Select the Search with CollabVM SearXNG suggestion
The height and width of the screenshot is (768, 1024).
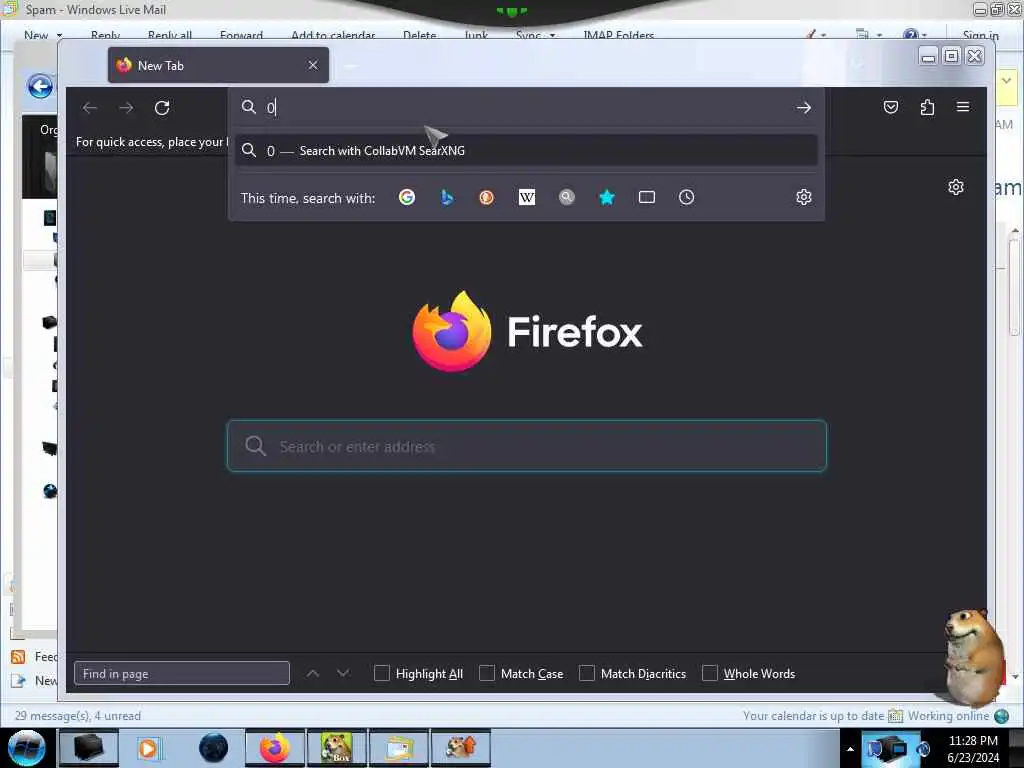pos(526,151)
